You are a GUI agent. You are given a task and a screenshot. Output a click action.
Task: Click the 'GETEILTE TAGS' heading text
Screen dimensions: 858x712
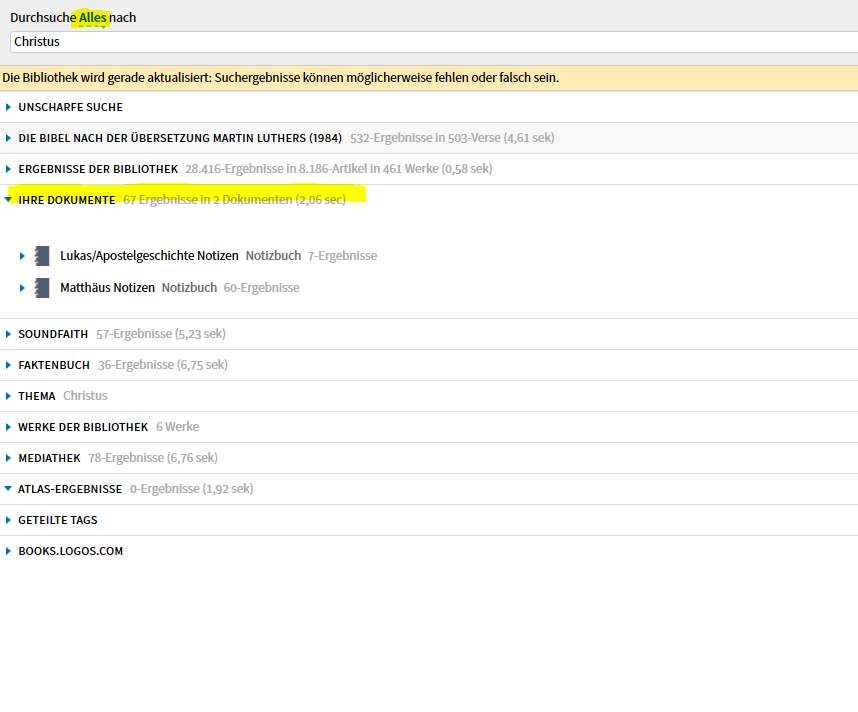point(58,520)
